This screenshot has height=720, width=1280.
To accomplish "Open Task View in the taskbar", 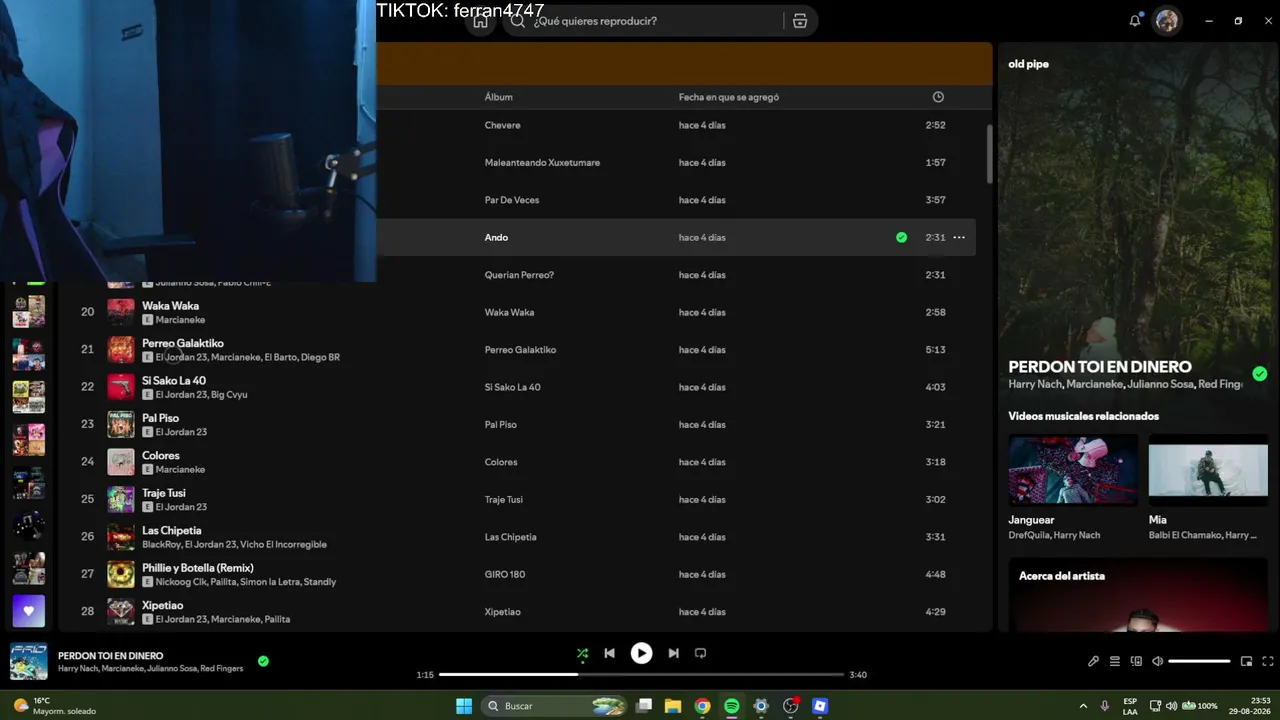I will (x=644, y=706).
